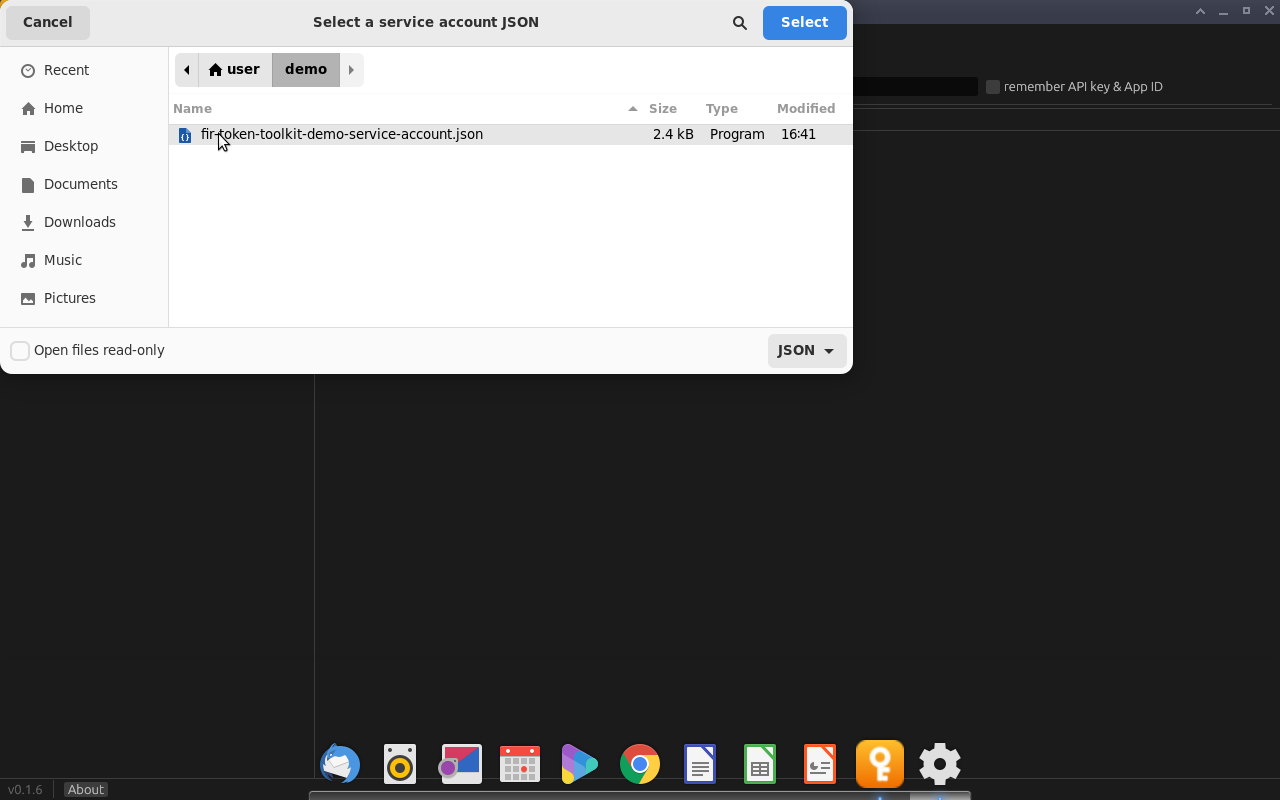Click the Music note icon in sidebar
This screenshot has width=1280, height=800.
coord(28,261)
